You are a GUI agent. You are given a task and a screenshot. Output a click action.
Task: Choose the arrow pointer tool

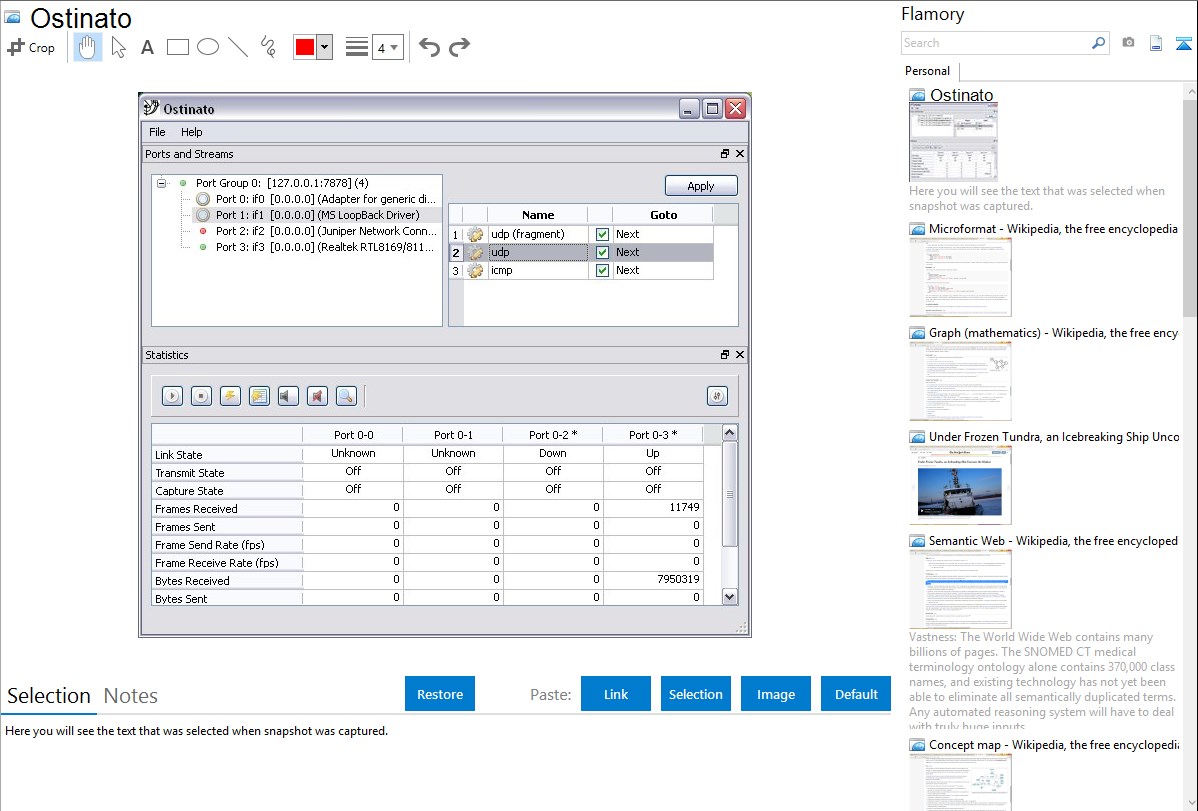(118, 47)
